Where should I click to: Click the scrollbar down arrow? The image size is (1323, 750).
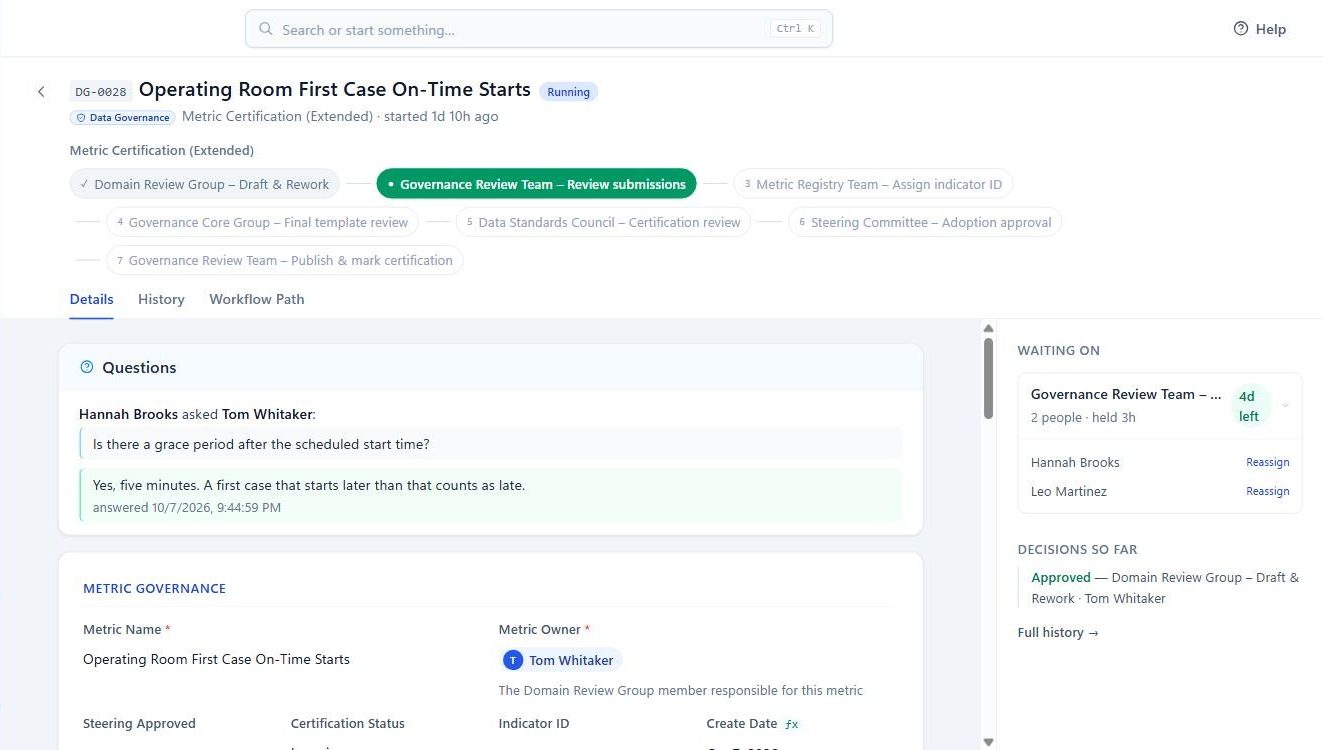(988, 742)
